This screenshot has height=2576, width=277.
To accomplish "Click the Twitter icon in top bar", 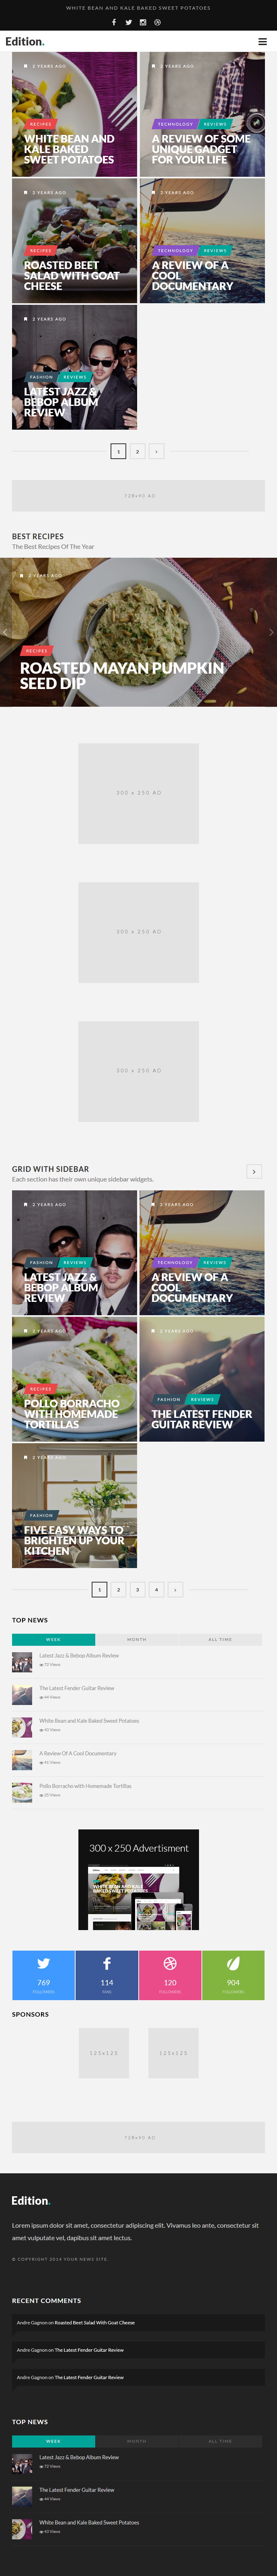I will tap(128, 22).
